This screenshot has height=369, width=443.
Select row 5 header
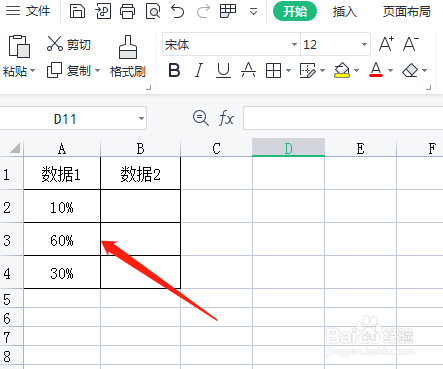11,299
